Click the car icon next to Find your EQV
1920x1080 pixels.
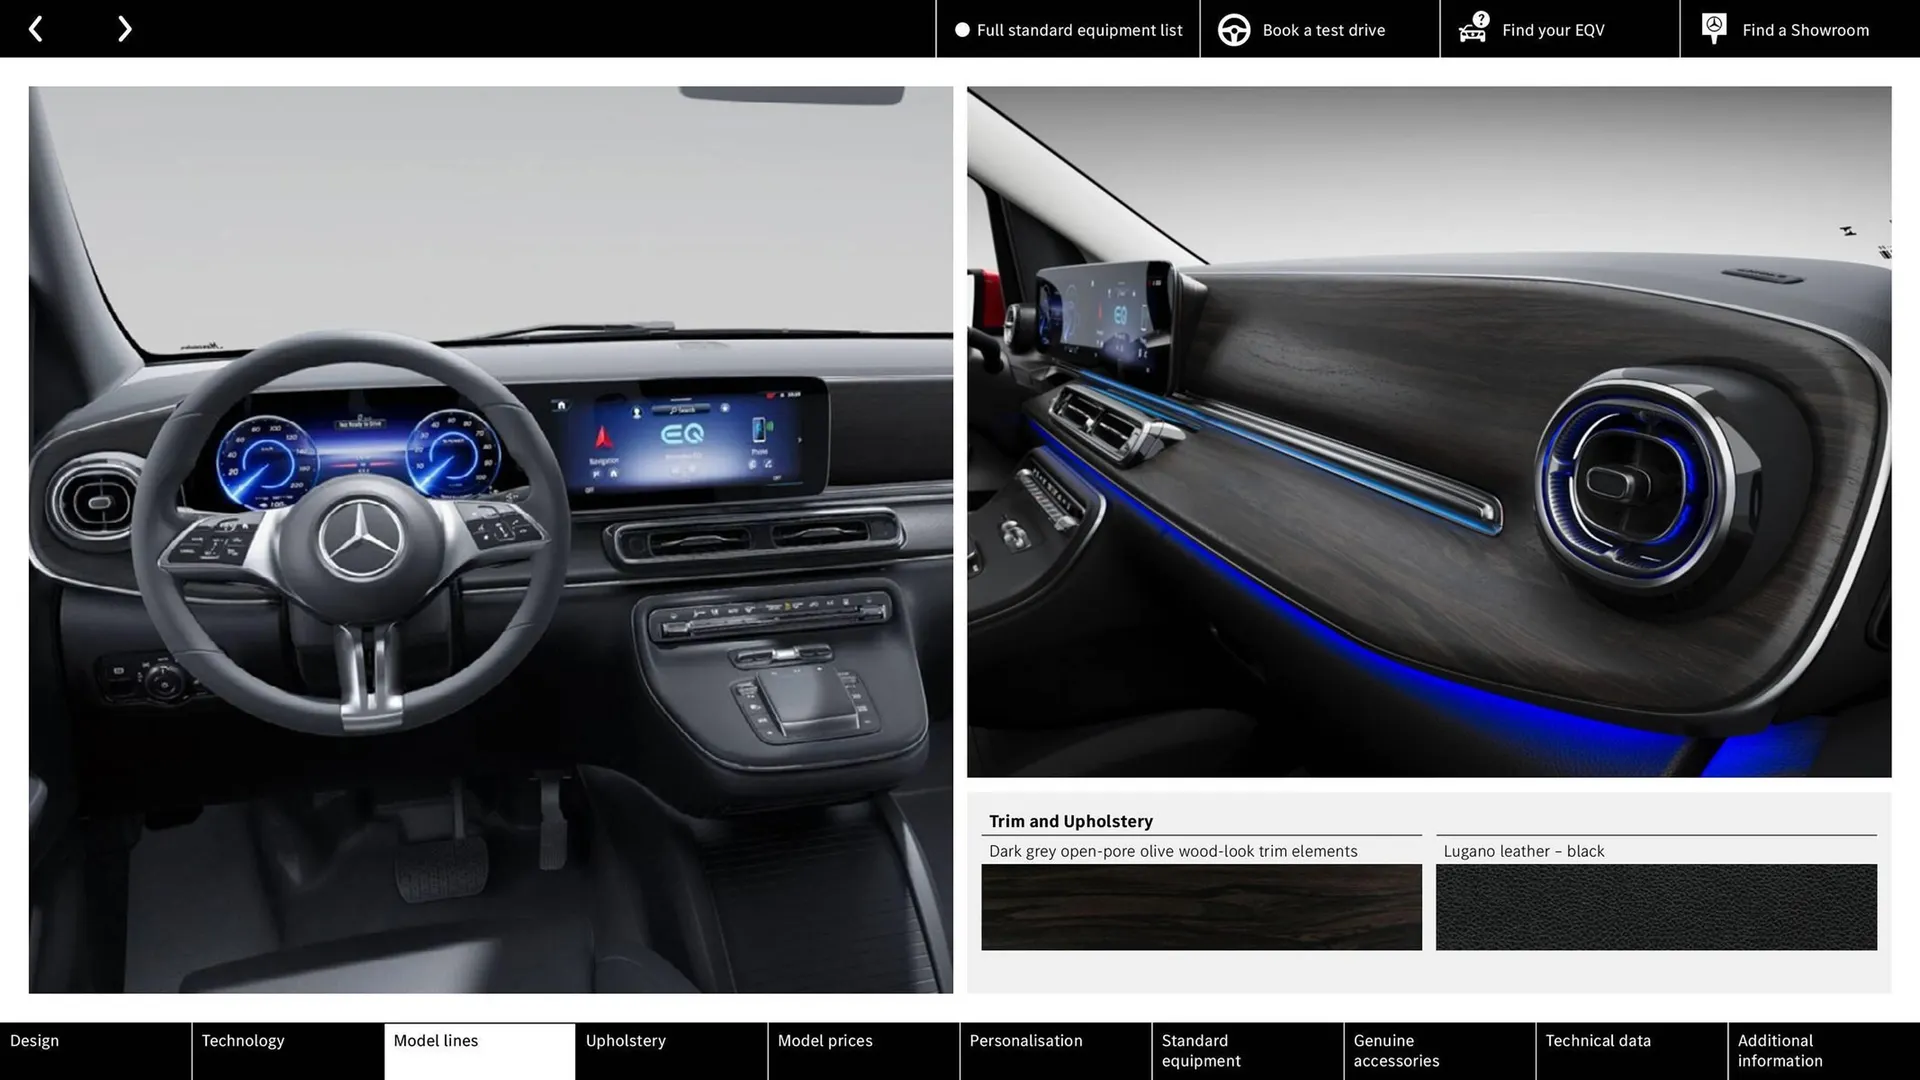[x=1473, y=29]
